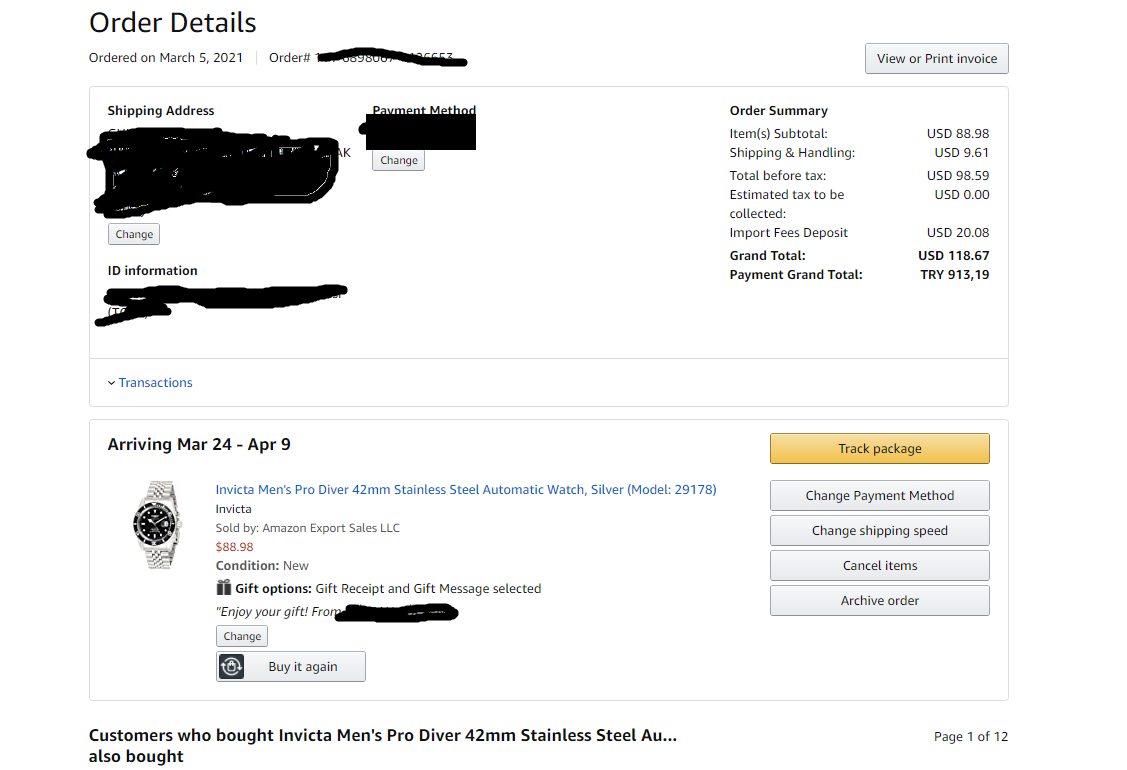Archive this order
Image resolution: width=1127 pixels, height=770 pixels.
tap(879, 601)
